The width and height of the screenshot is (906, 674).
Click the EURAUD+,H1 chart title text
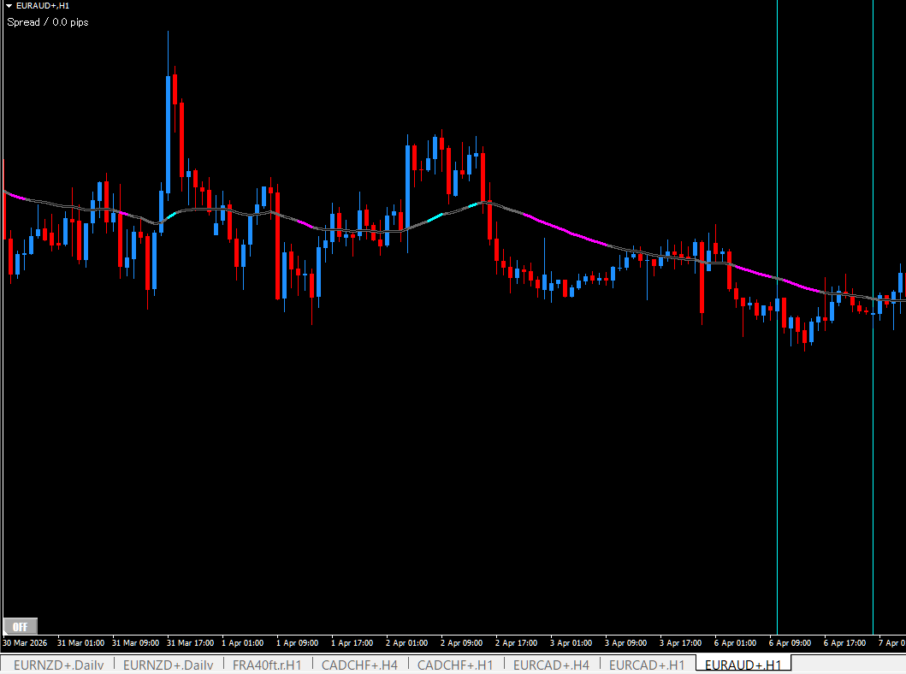43,6
